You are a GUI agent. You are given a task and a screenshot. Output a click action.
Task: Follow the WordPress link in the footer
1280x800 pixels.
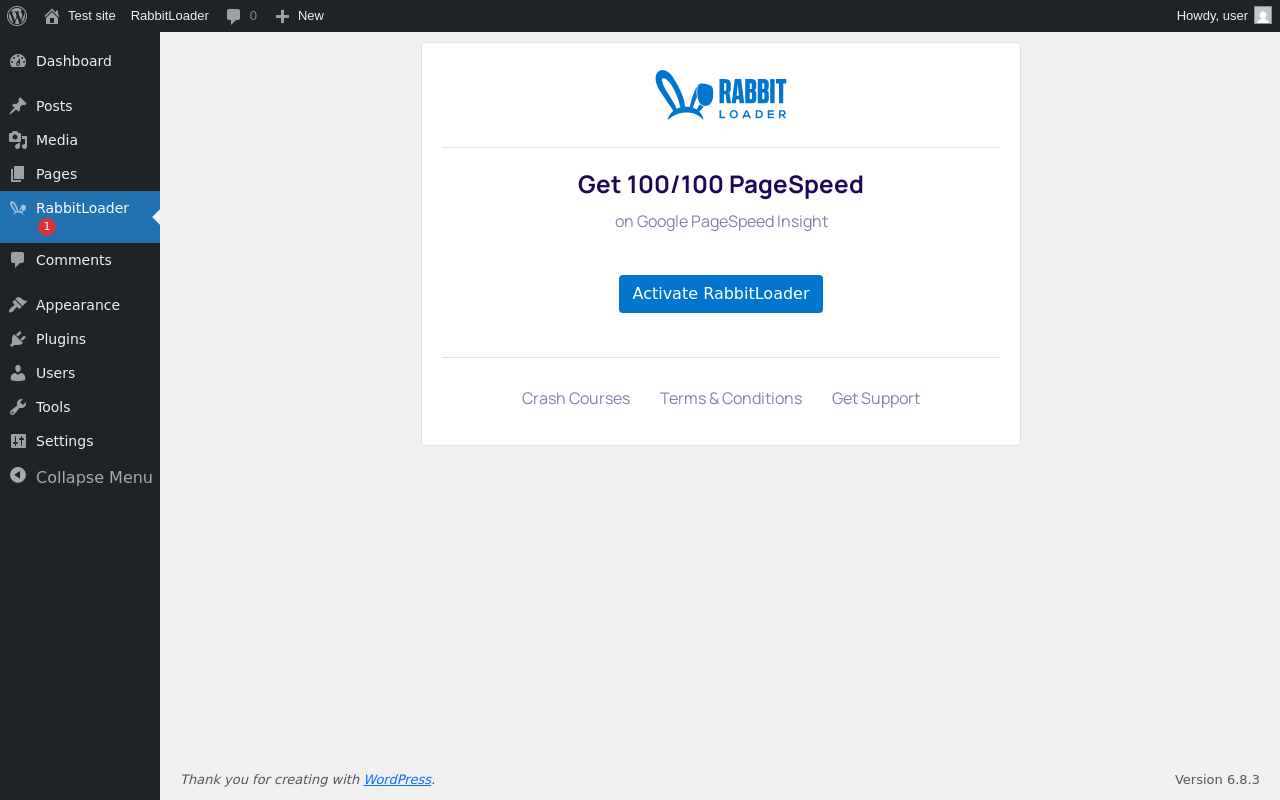click(397, 780)
